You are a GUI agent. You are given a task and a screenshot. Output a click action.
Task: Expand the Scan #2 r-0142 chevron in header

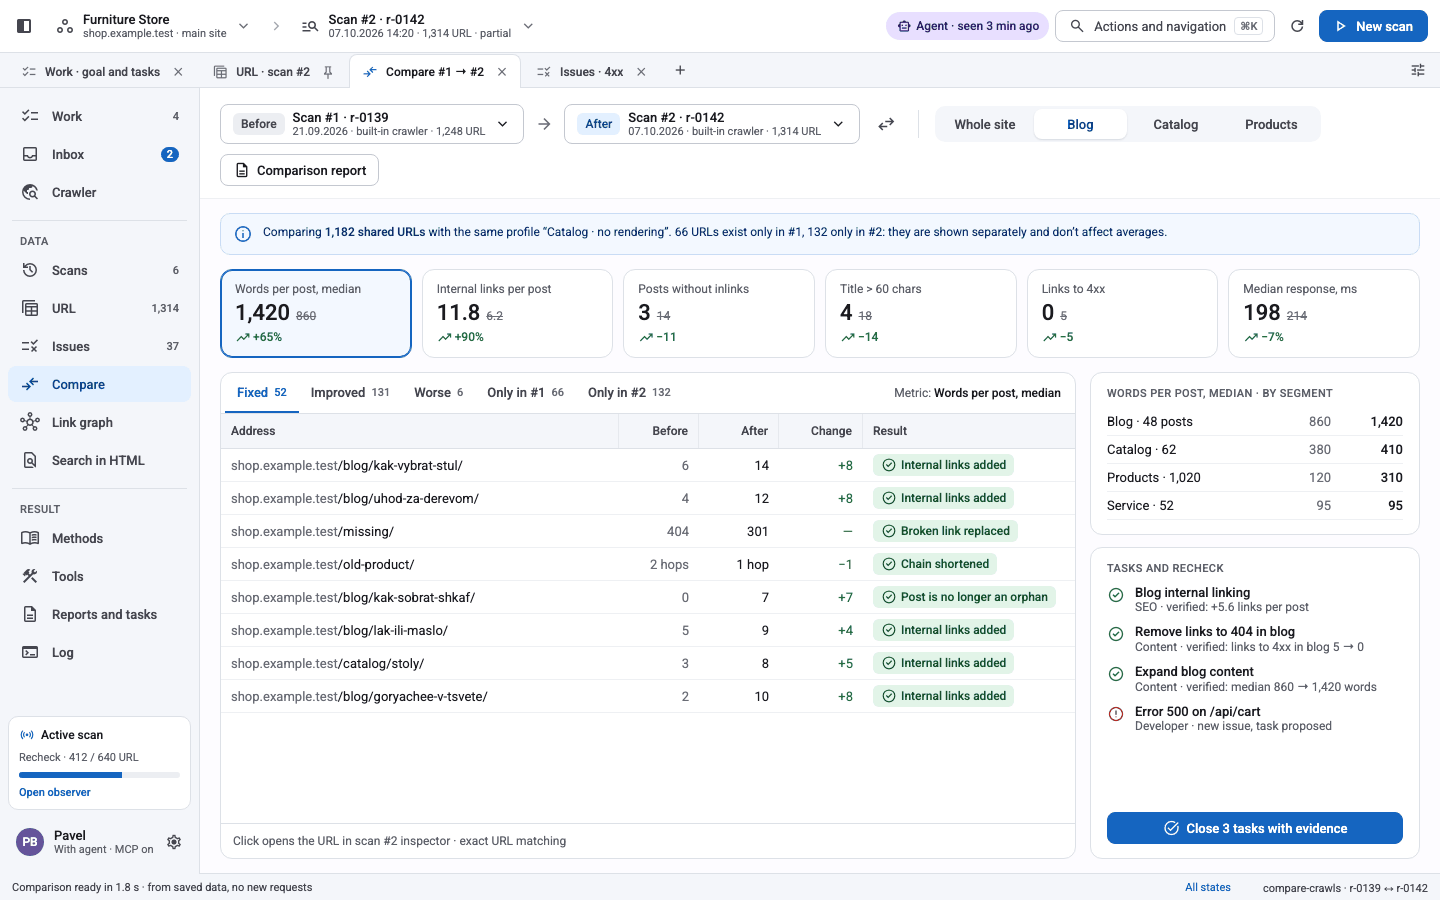click(x=529, y=26)
